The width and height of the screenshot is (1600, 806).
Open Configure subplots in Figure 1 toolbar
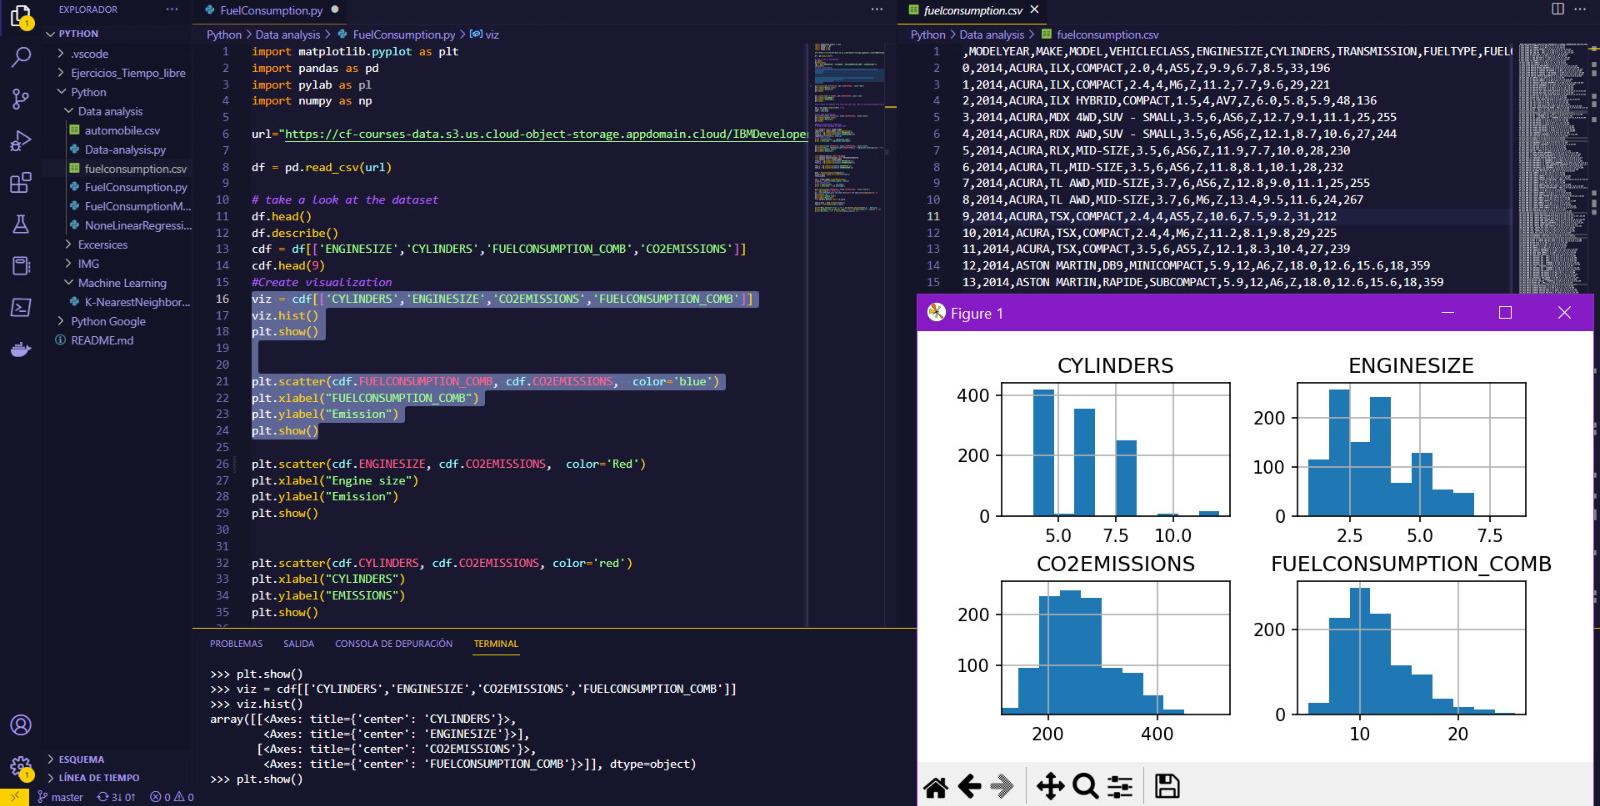click(1120, 787)
